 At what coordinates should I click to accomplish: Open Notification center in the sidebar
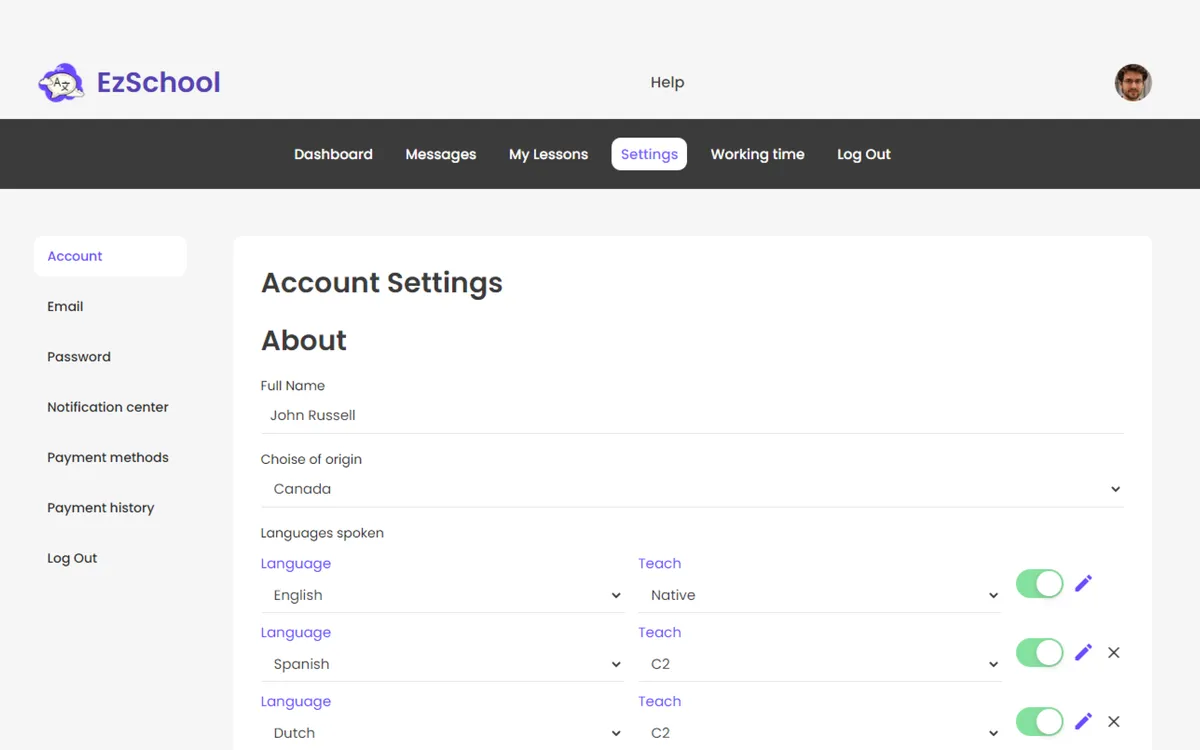pyautogui.click(x=110, y=407)
